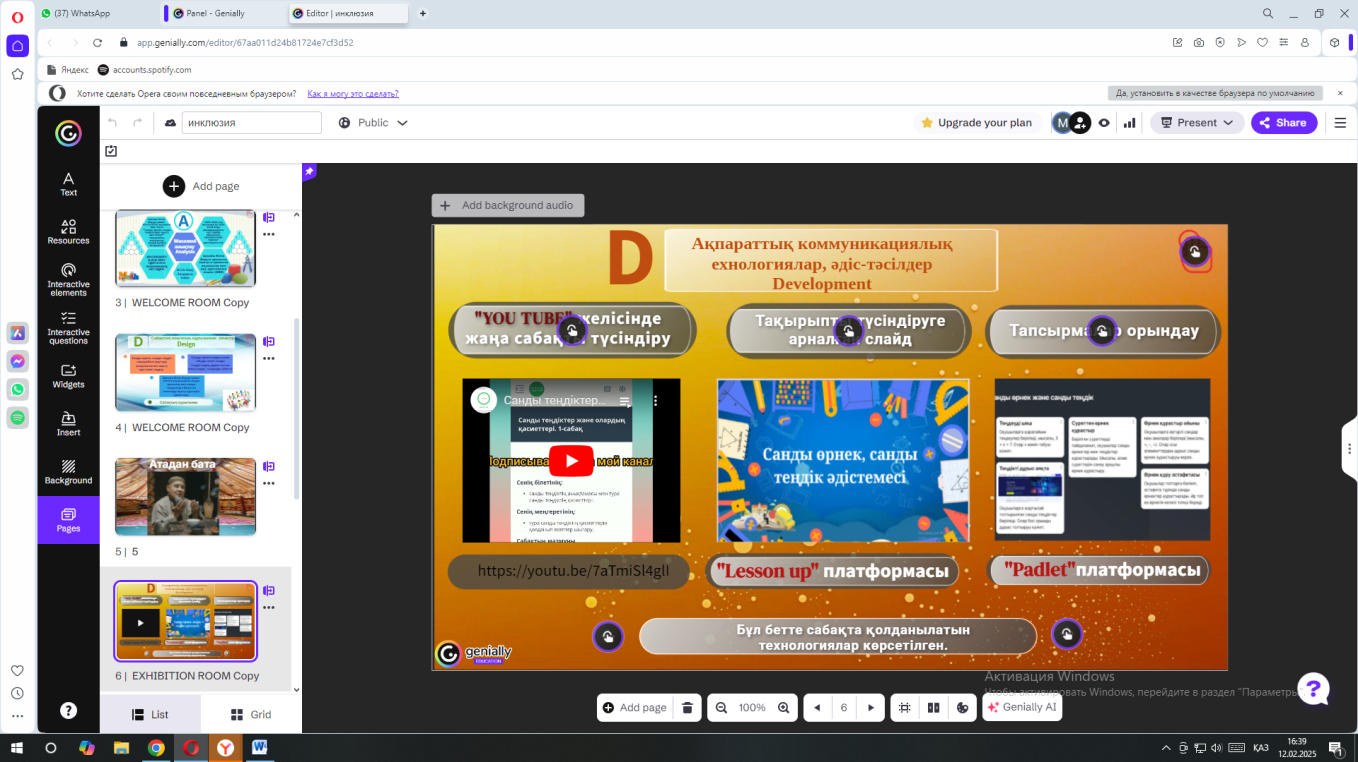Select page 3 WELCOME ROOM Copy thumbnail

(186, 249)
